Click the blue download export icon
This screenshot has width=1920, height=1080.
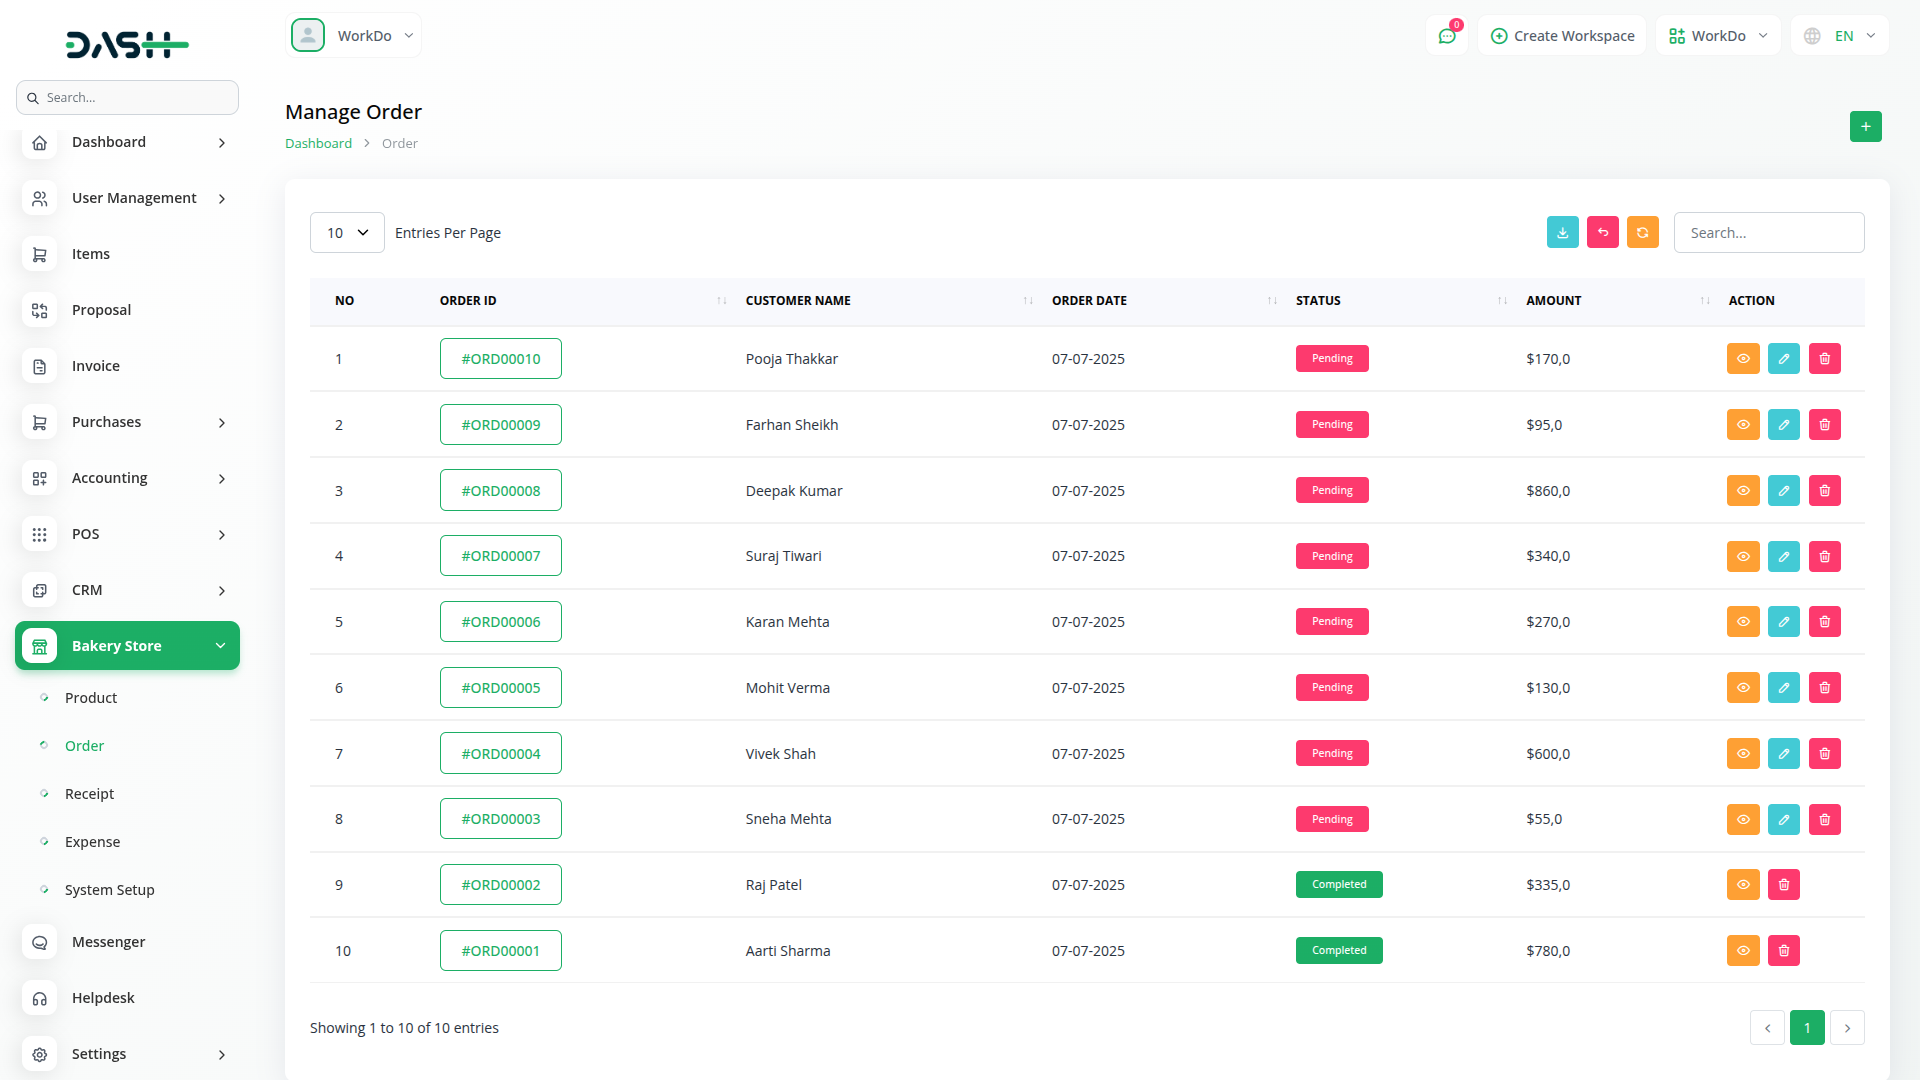[x=1562, y=232]
